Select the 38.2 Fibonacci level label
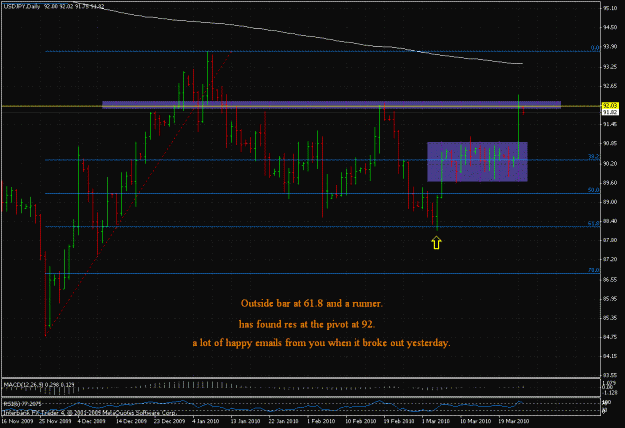625x428 pixels. coord(594,157)
